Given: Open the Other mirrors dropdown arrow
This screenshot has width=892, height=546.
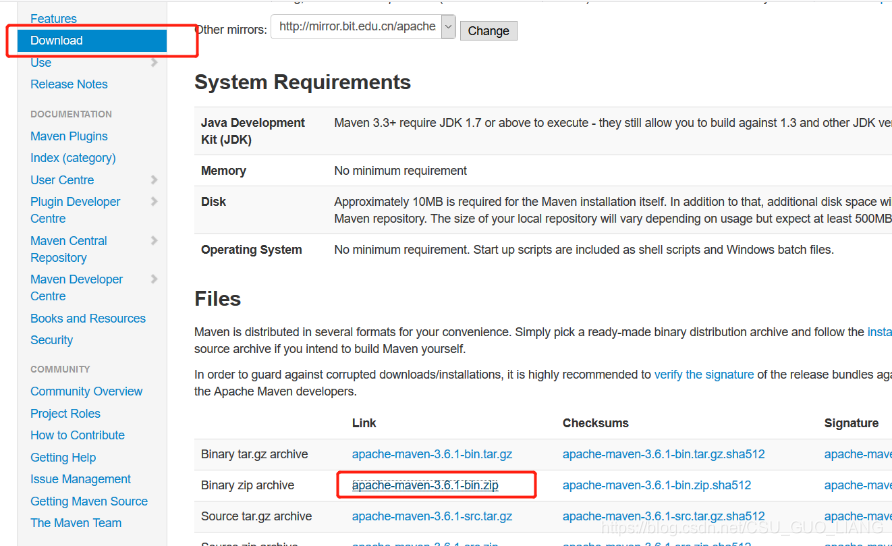Looking at the screenshot, I should point(448,27).
